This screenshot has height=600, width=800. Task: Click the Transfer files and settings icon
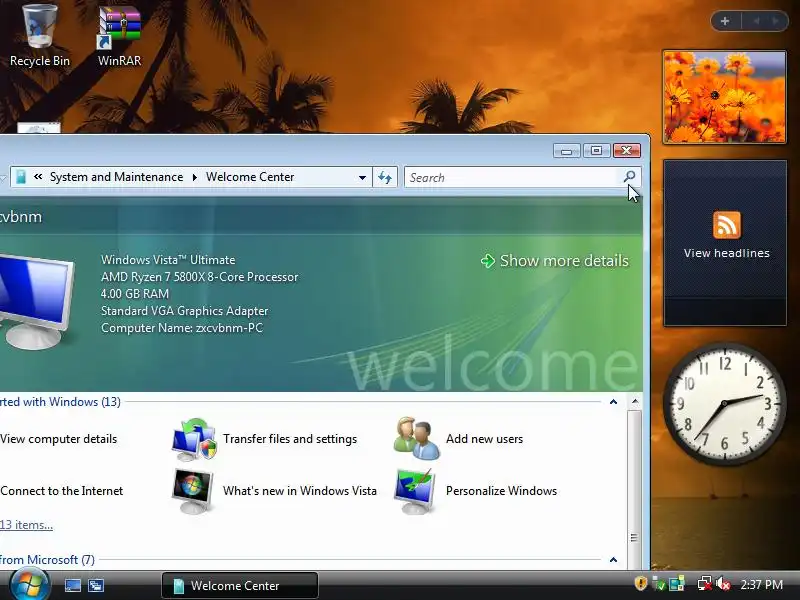194,439
